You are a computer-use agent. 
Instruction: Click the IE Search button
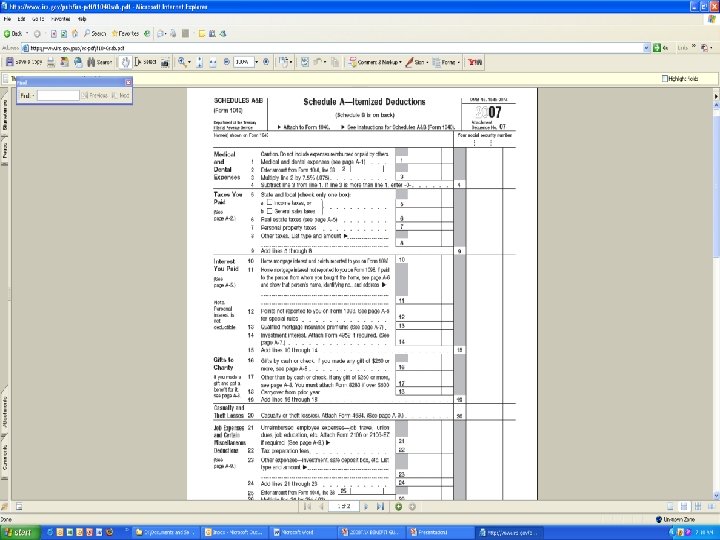(x=95, y=34)
